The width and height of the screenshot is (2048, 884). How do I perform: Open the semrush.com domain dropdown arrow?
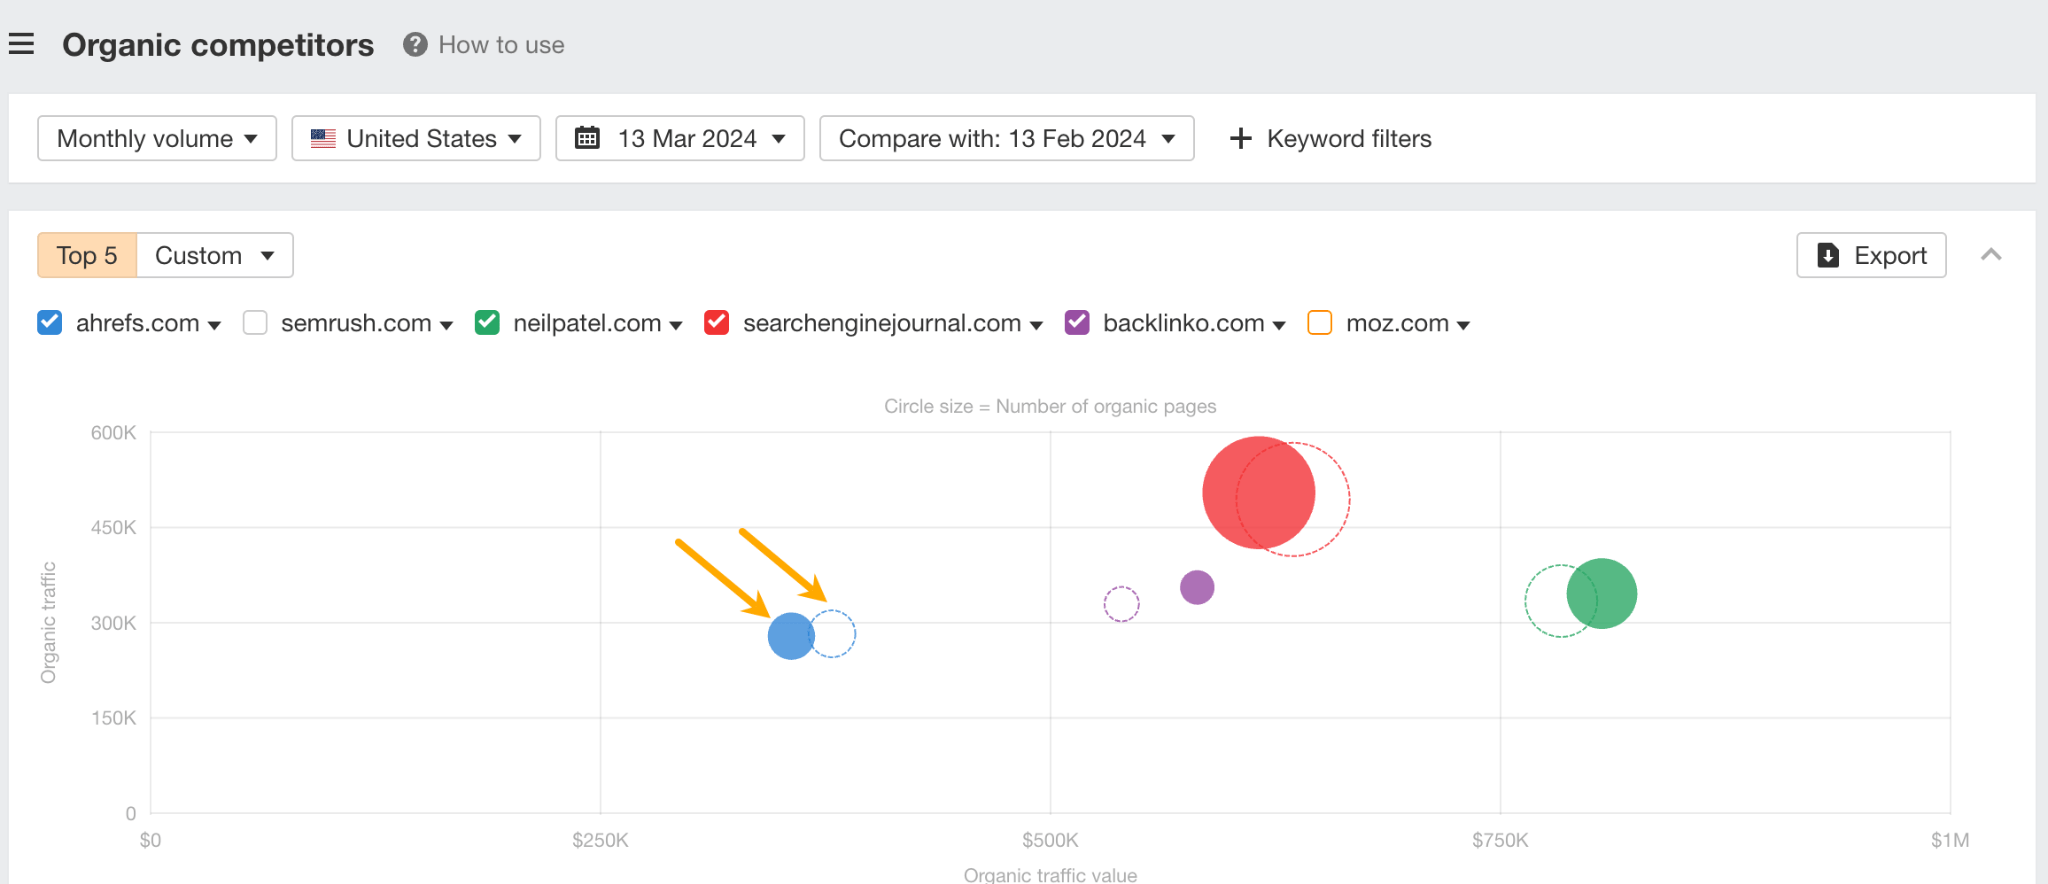point(446,325)
